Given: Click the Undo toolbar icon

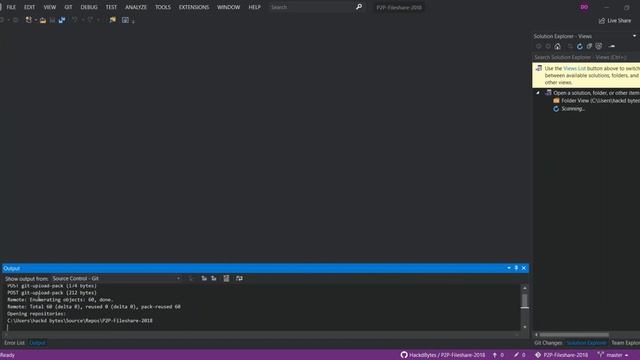Looking at the screenshot, I should point(75,20).
